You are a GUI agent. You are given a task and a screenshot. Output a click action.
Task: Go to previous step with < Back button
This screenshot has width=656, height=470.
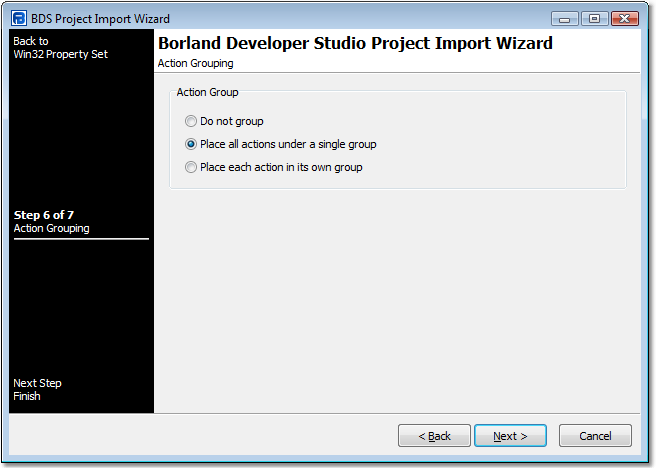tap(434, 436)
